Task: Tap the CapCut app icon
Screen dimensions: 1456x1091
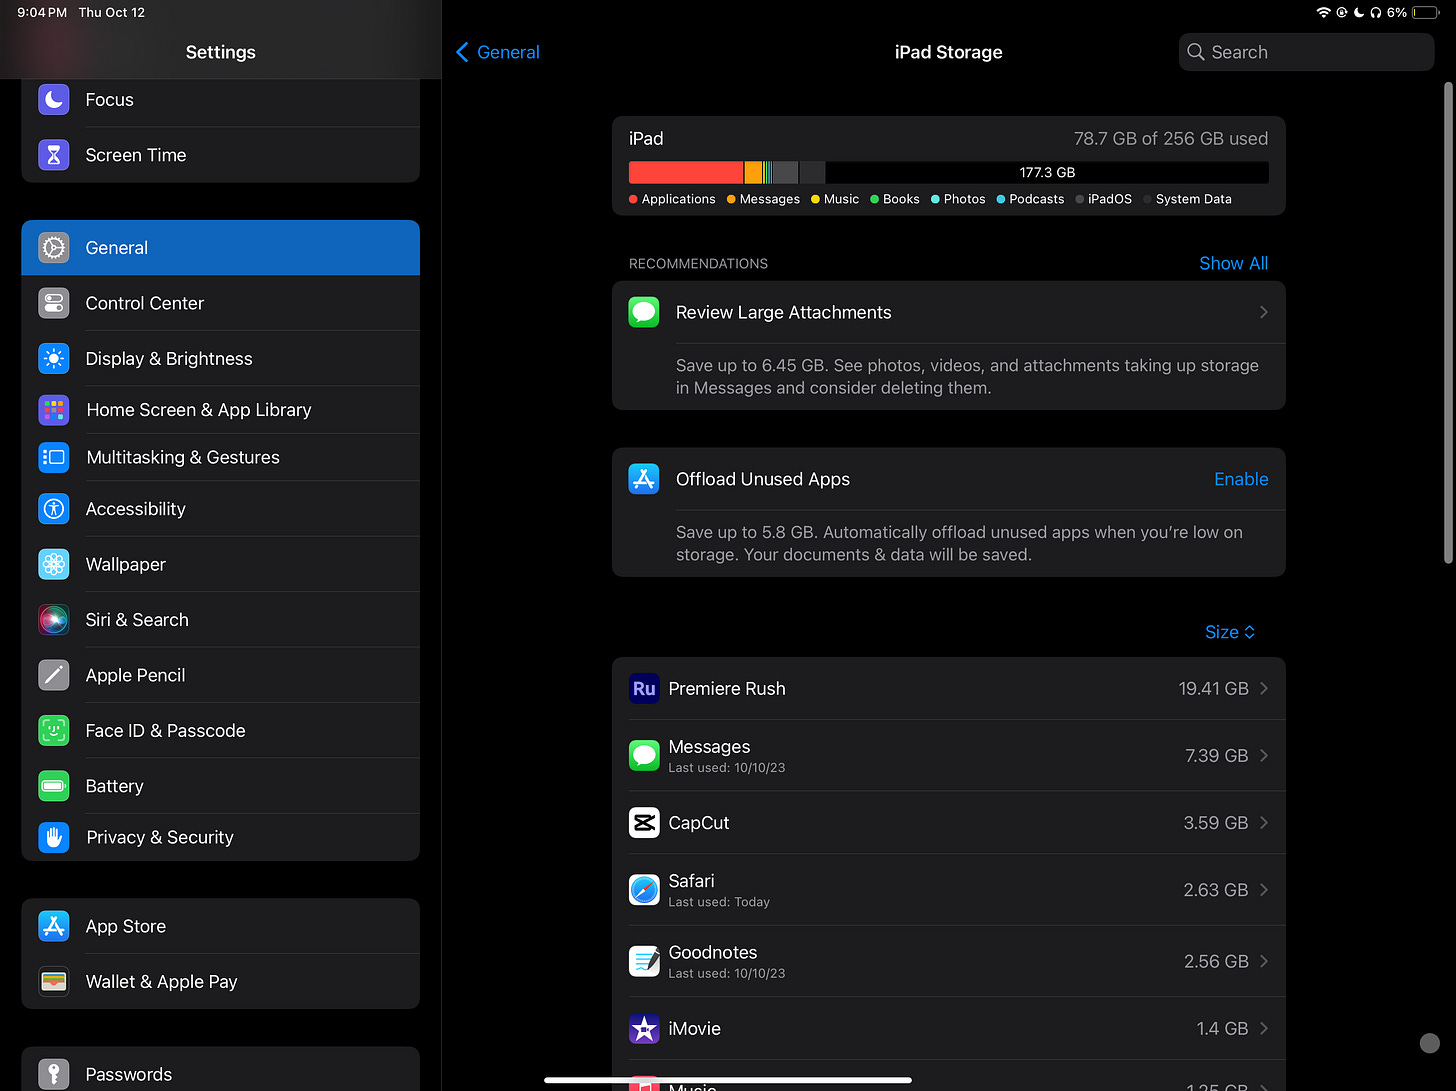Action: coord(644,823)
